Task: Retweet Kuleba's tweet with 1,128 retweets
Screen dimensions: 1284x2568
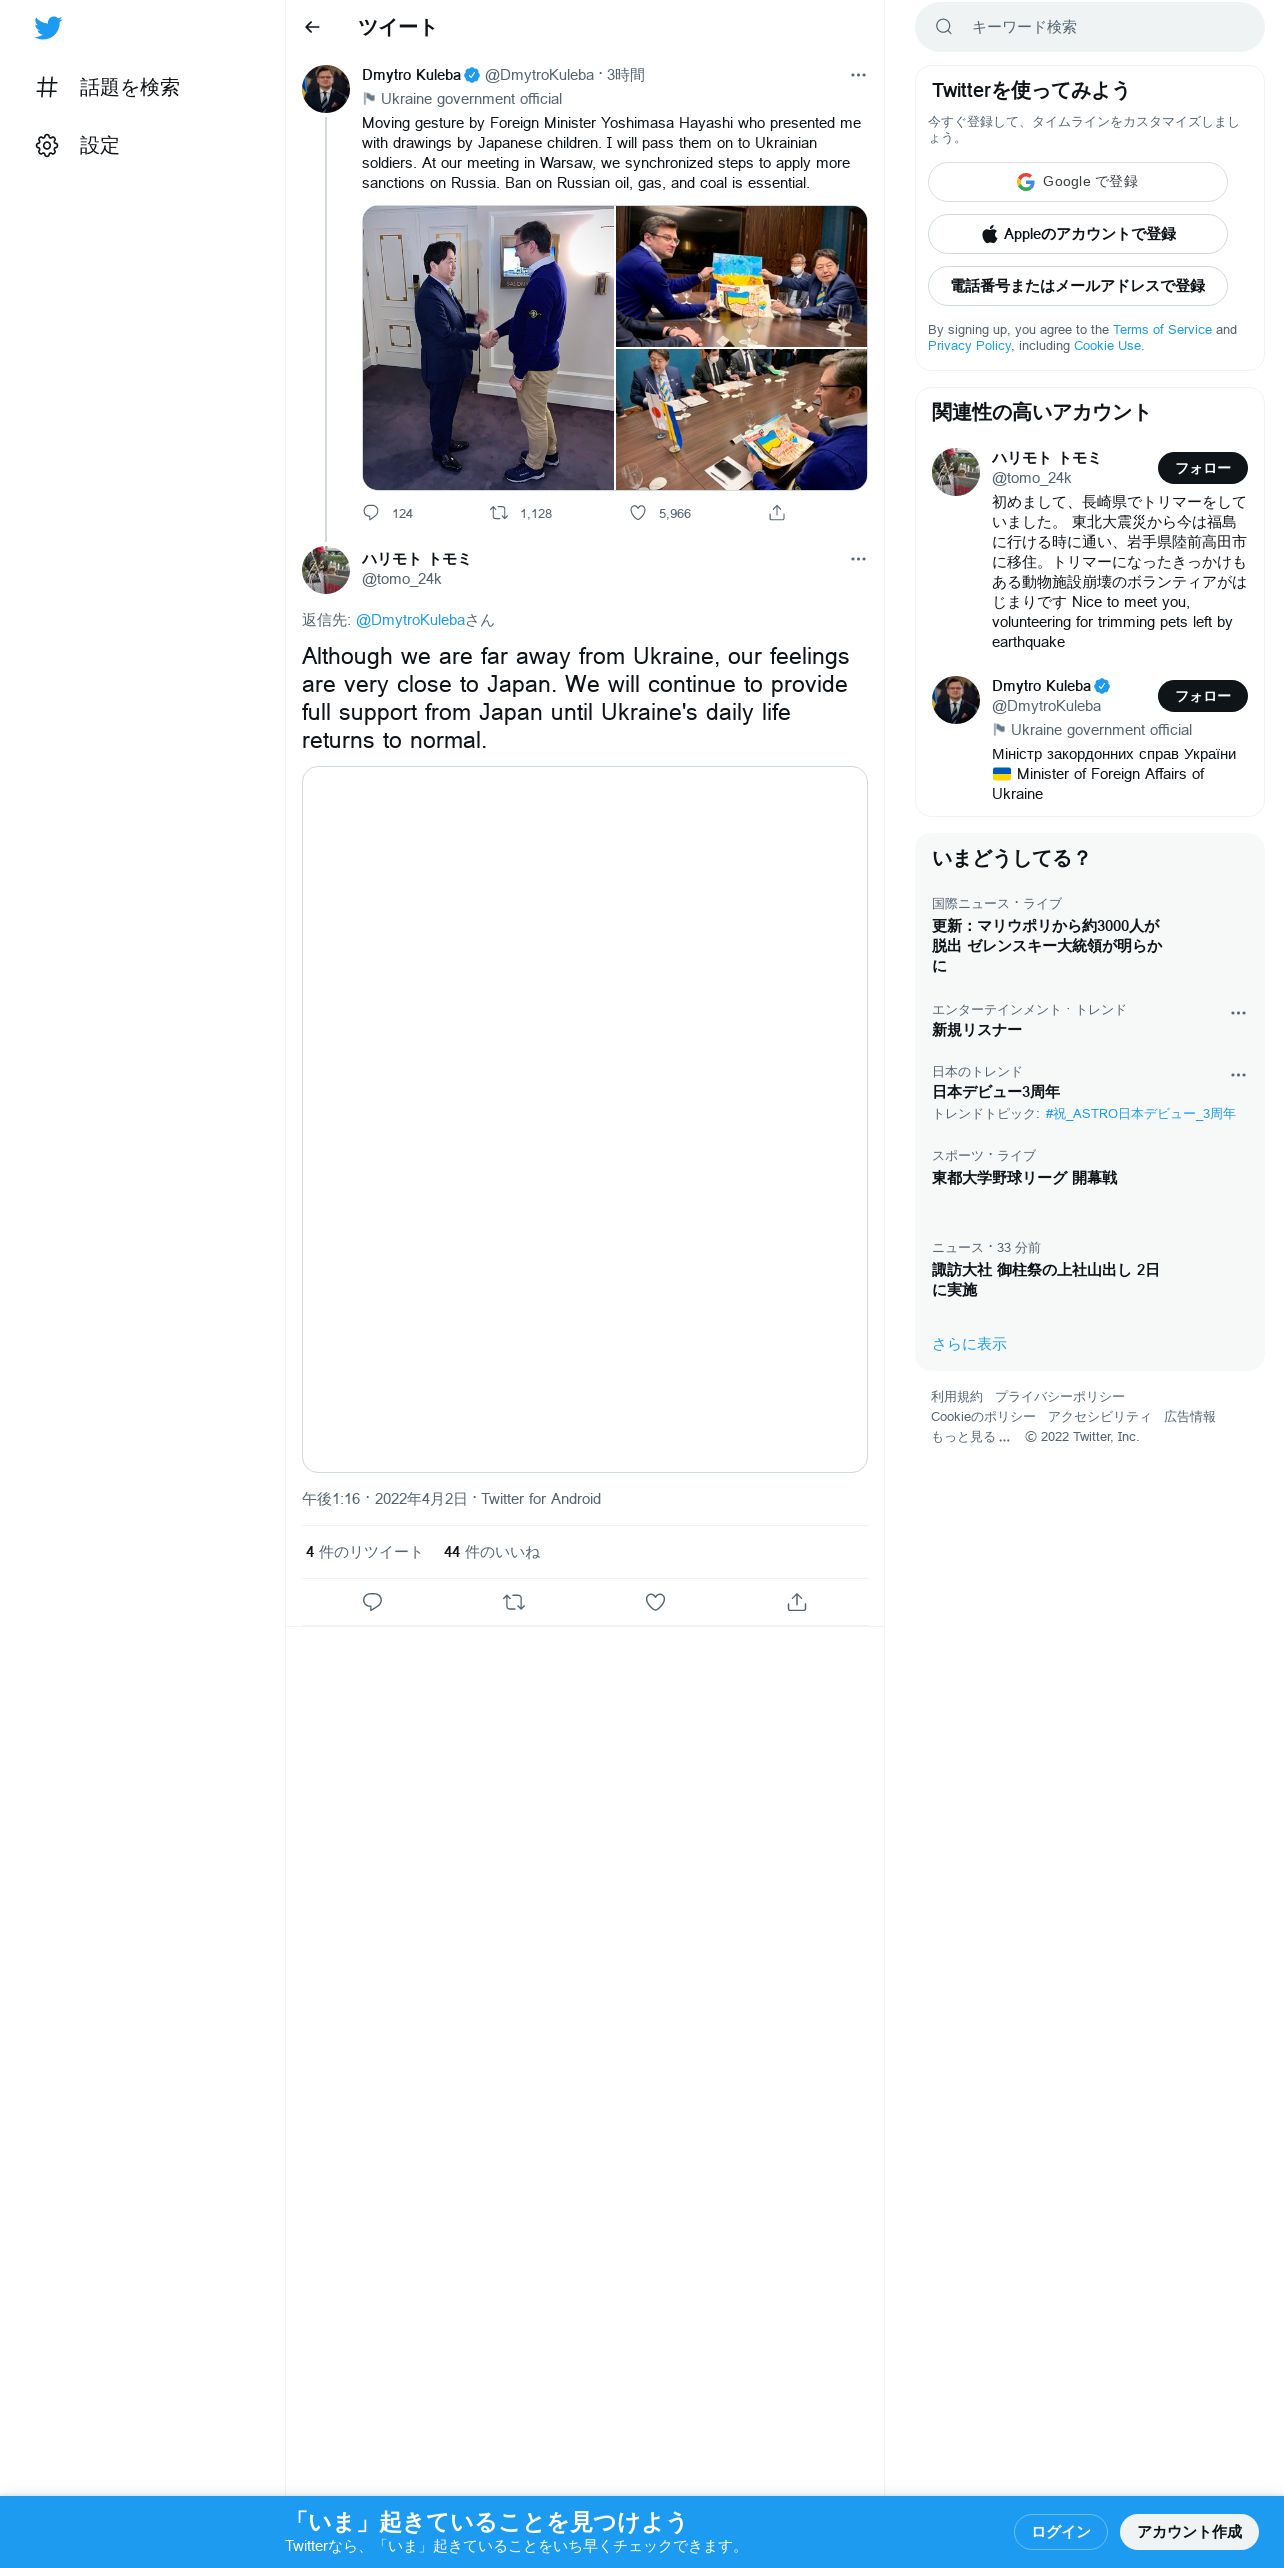Action: tap(499, 513)
